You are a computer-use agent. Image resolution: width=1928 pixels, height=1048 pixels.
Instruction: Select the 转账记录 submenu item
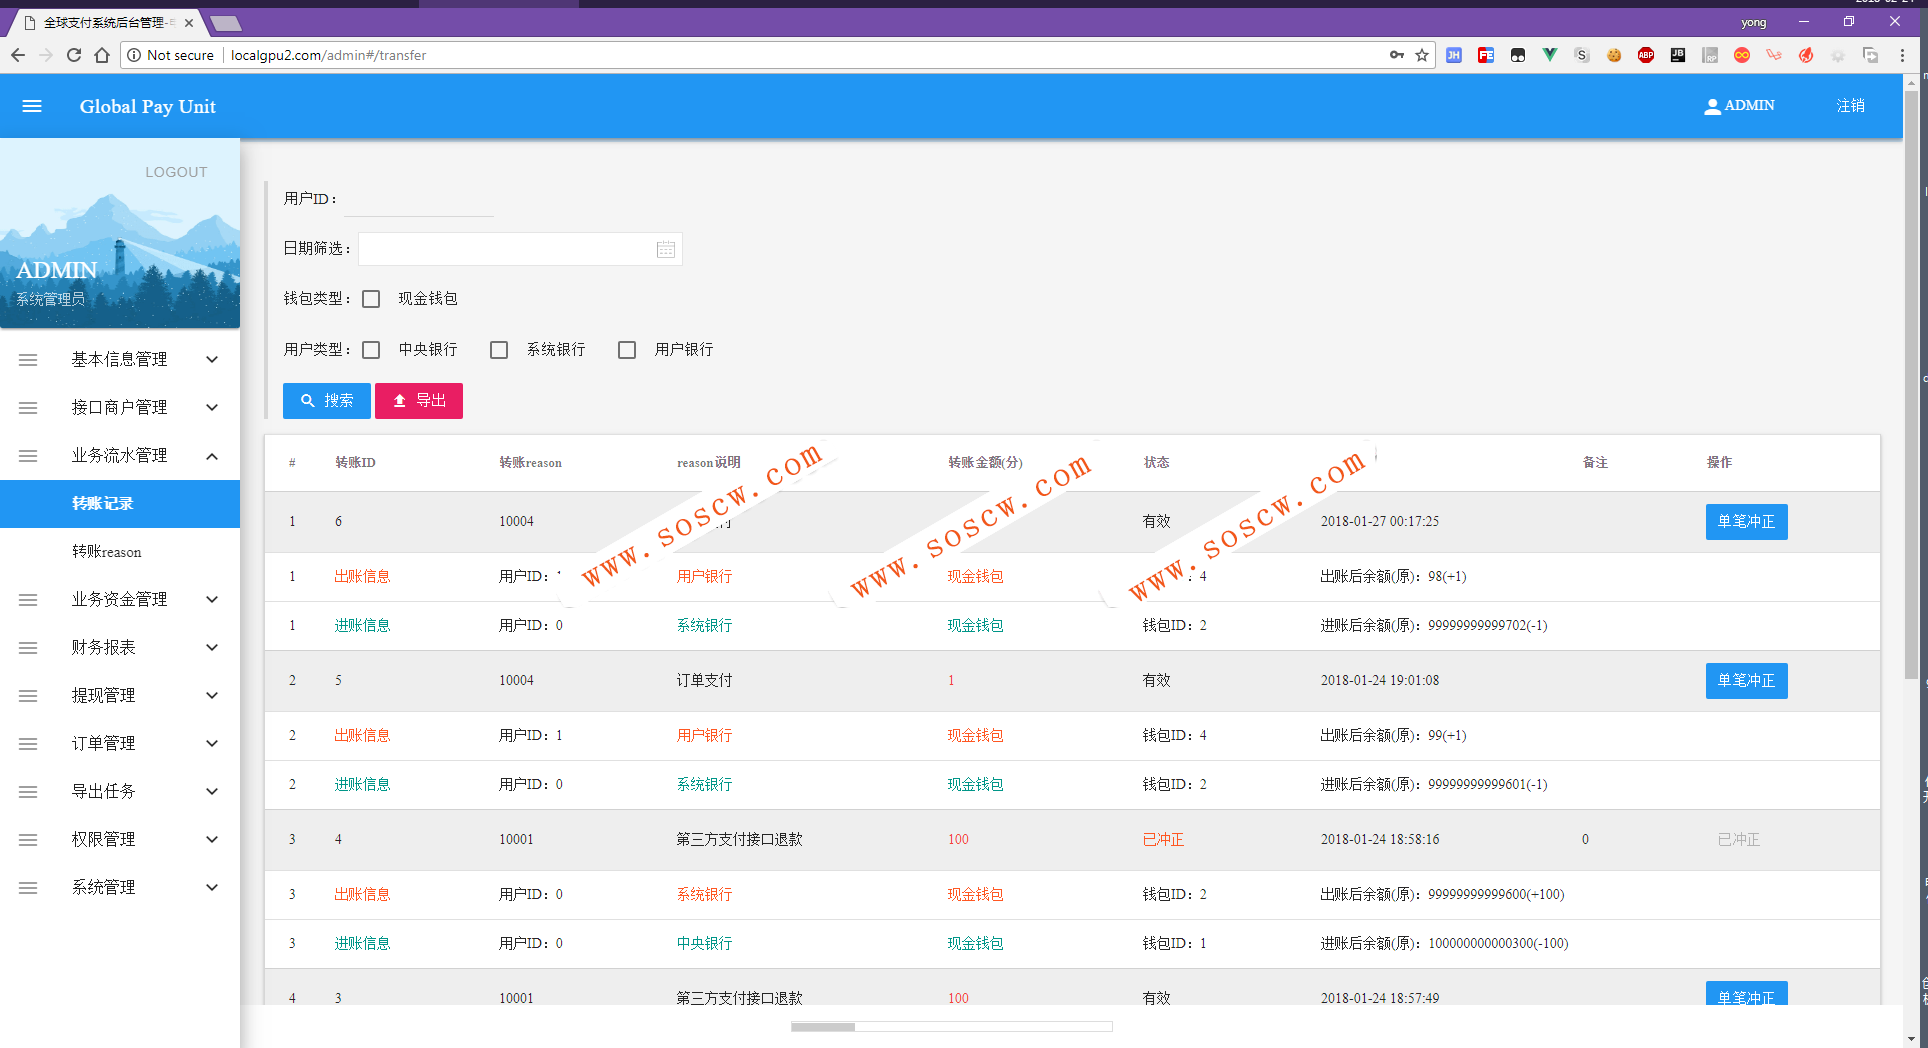(x=120, y=503)
